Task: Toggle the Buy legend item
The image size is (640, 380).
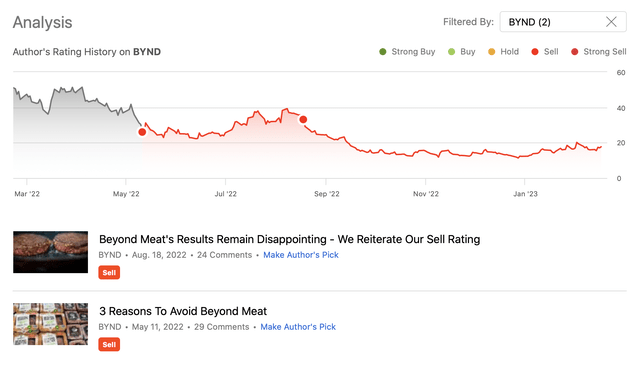Action: tap(462, 52)
